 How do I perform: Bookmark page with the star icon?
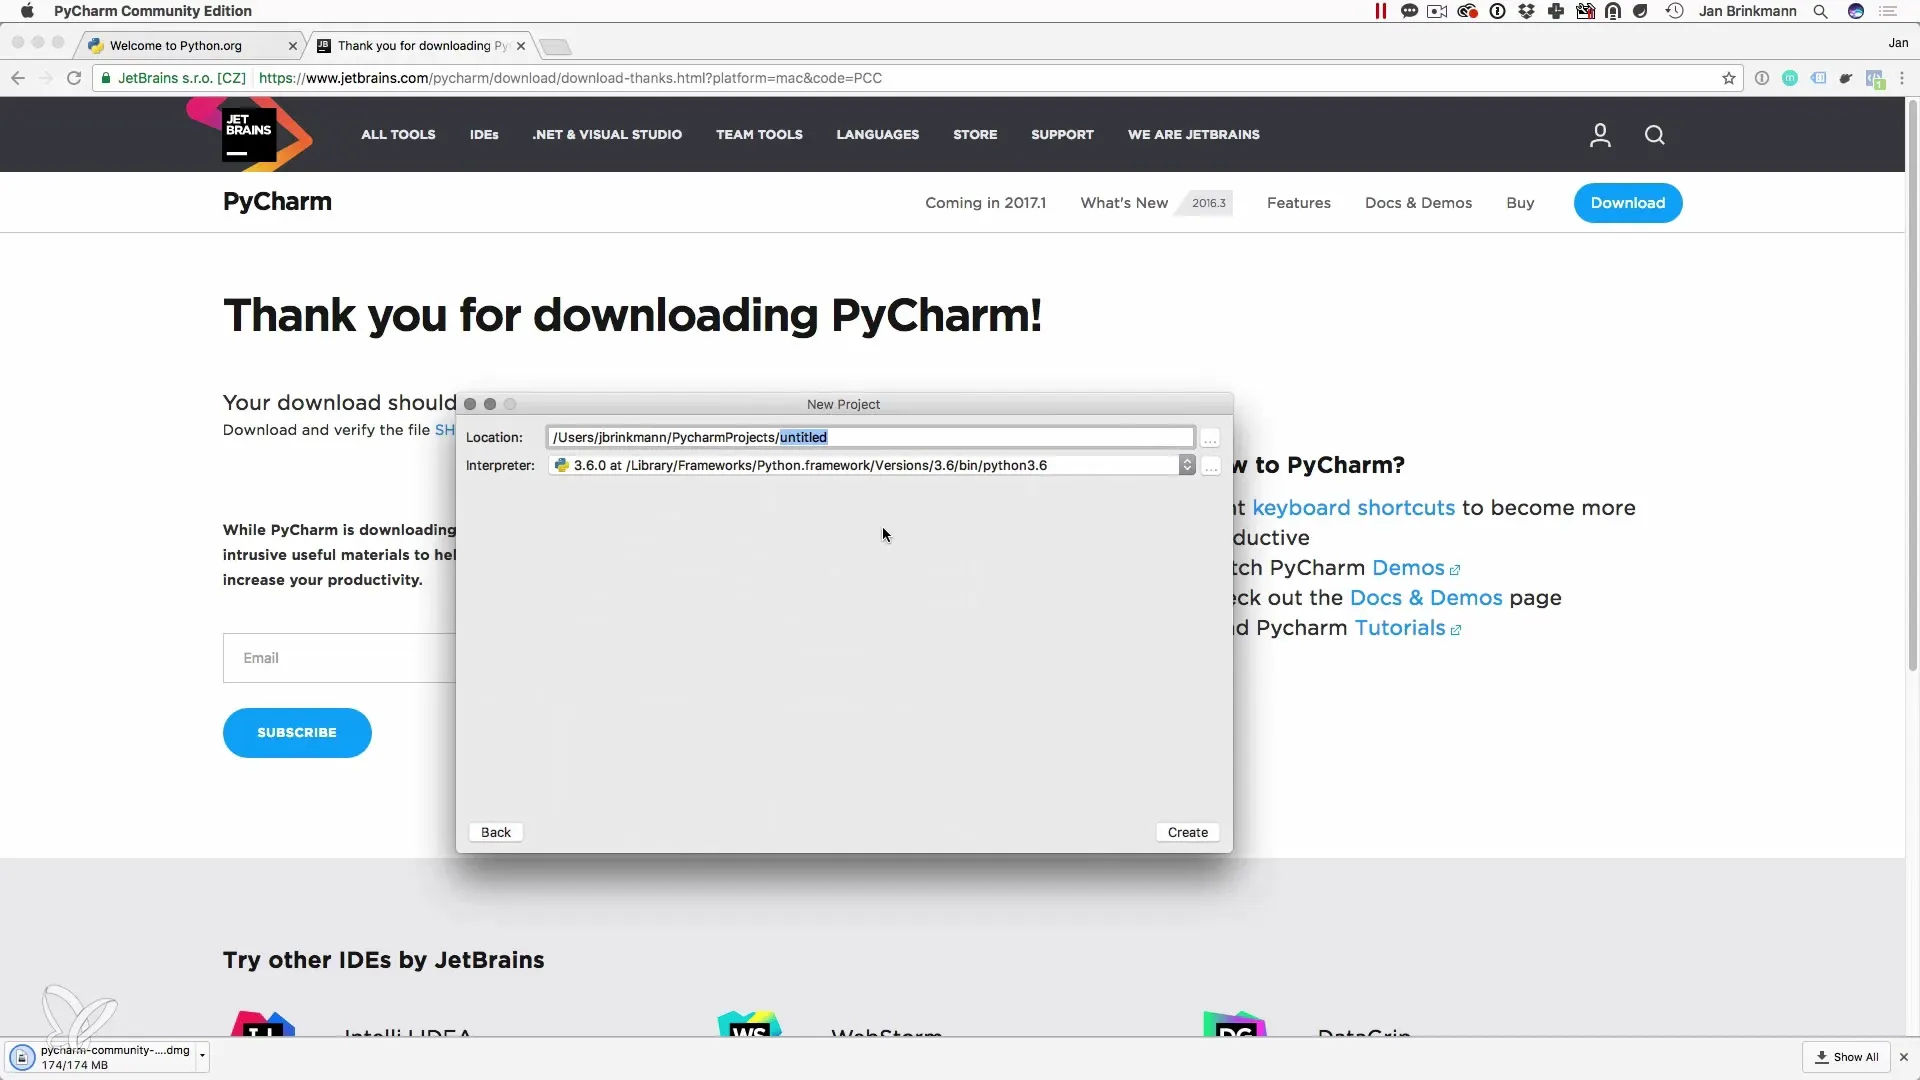1729,78
